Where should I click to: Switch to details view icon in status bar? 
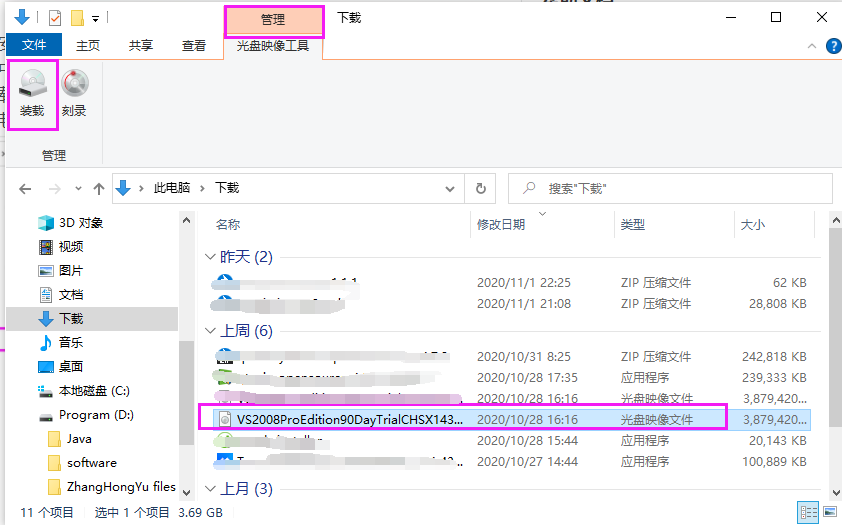pos(808,513)
